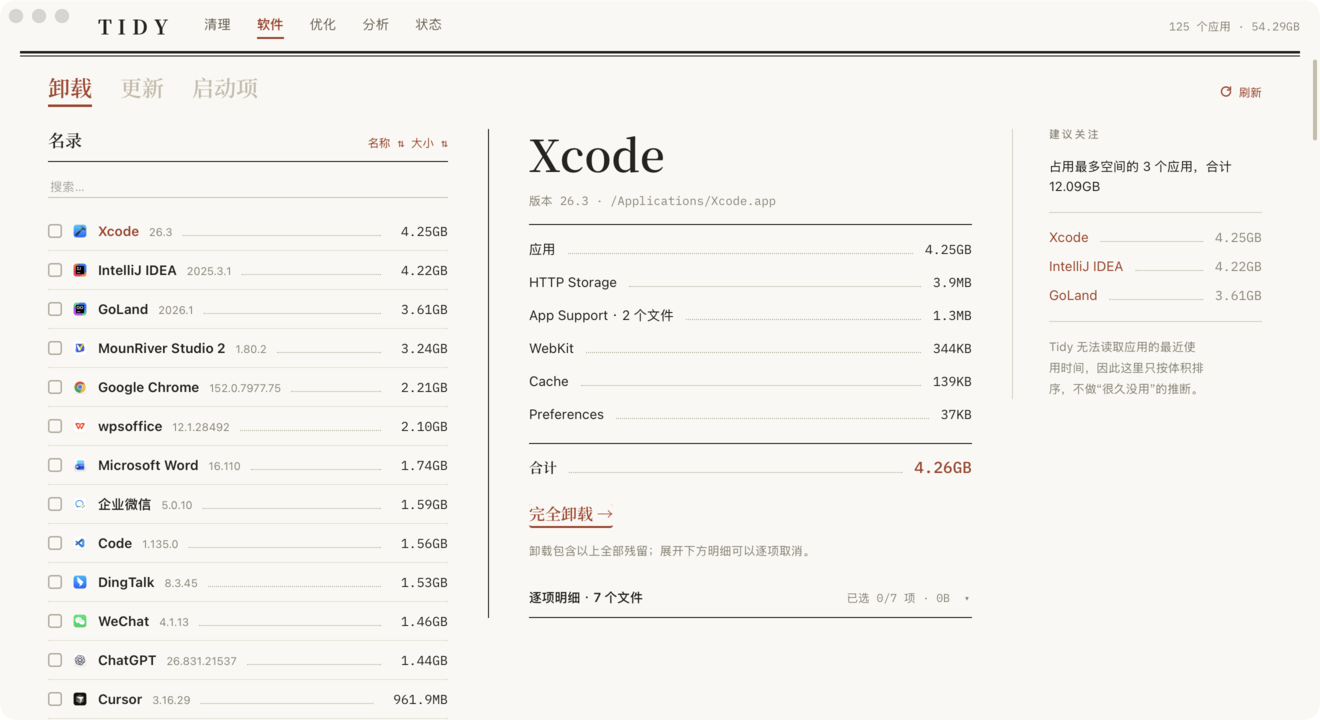Viewport: 1320px width, 720px height.
Task: Click the MounRiver Studio 2 app icon
Action: [x=80, y=348]
